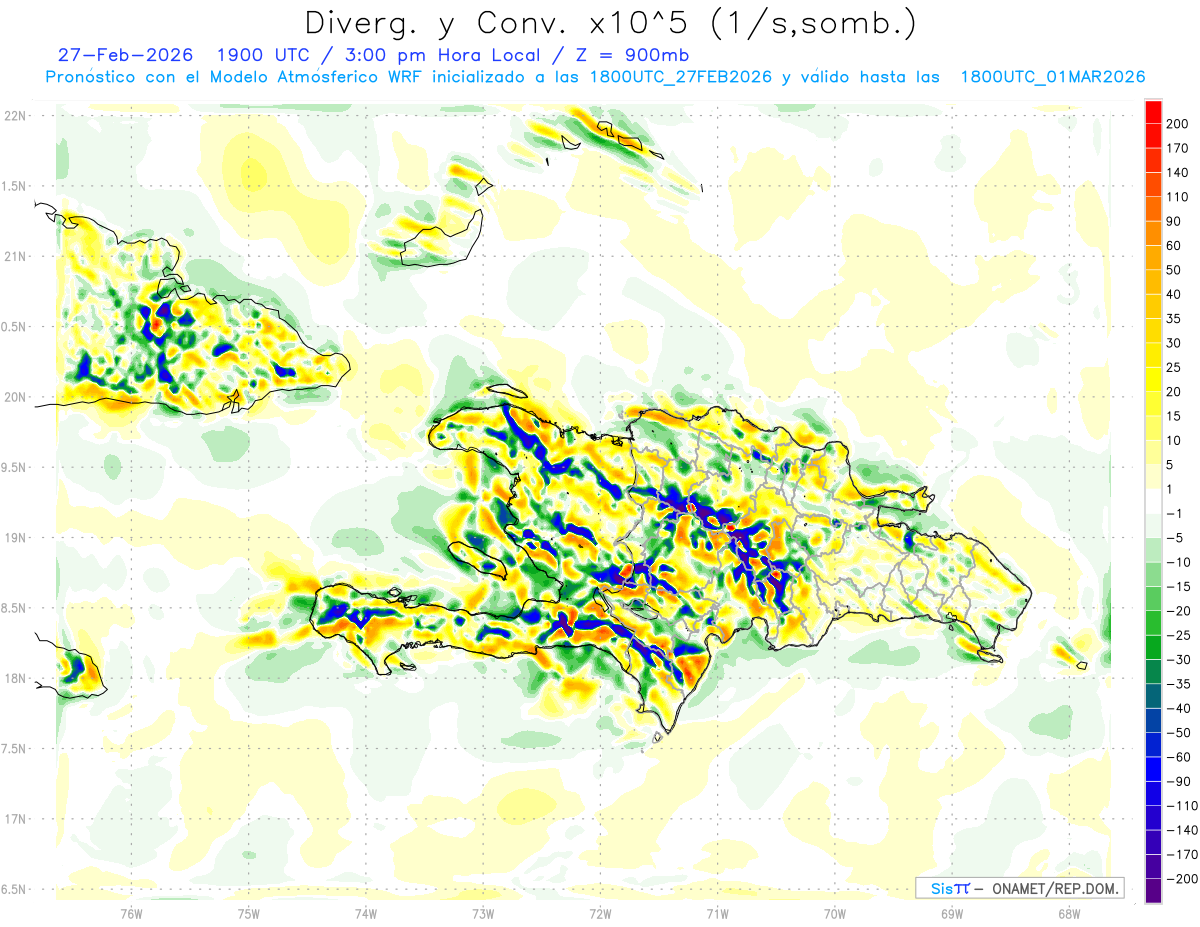This screenshot has height=927, width=1200.
Task: Click the positive '140' color bar value
Action: (1176, 173)
